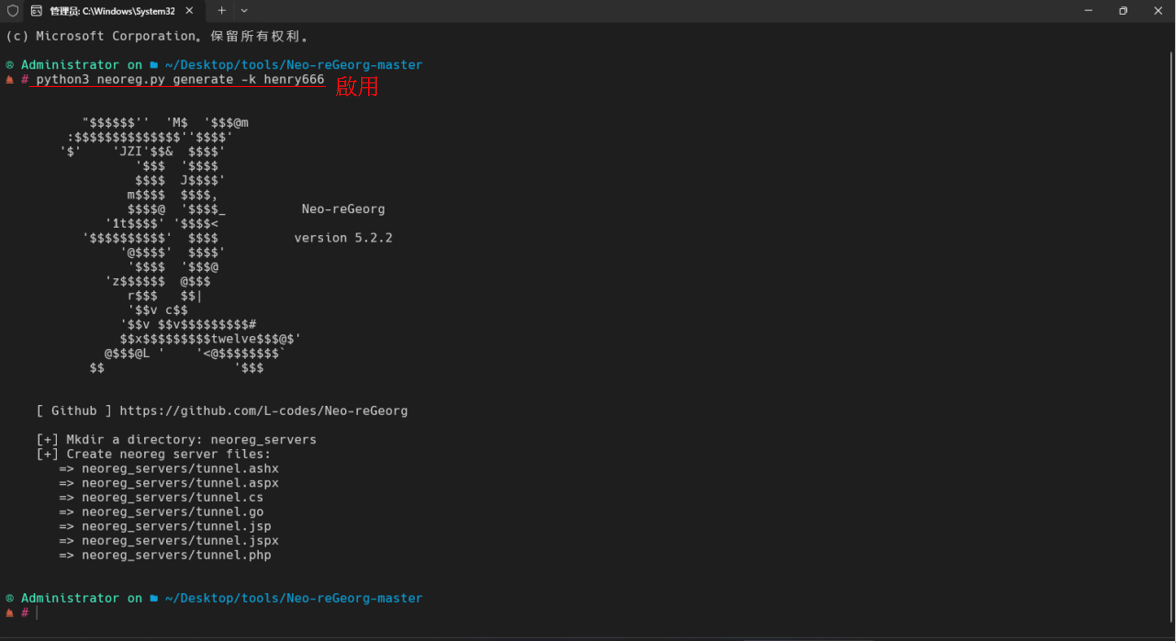Viewport: 1176px width, 643px height.
Task: Click the version 5.2.2 banner text
Action: tap(343, 238)
